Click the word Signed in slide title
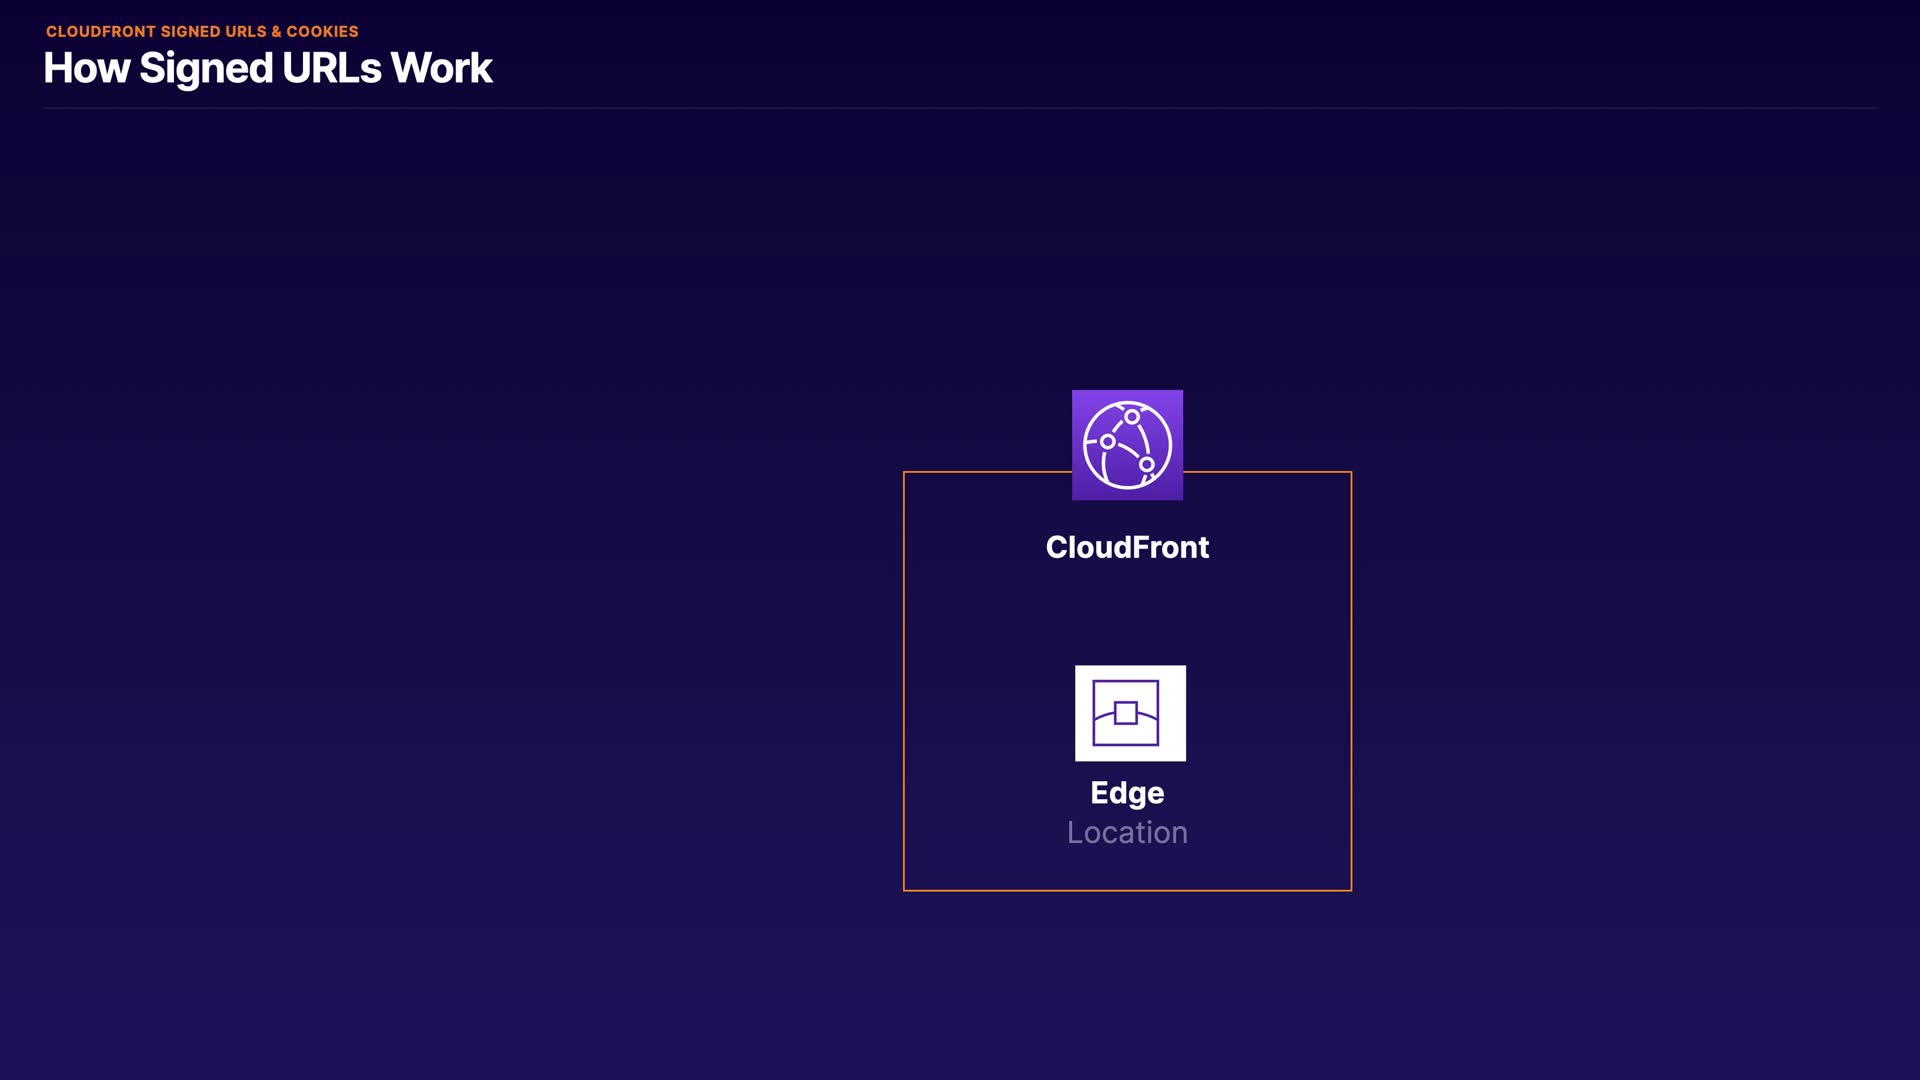Screen dimensions: 1920x1080 (x=205, y=69)
